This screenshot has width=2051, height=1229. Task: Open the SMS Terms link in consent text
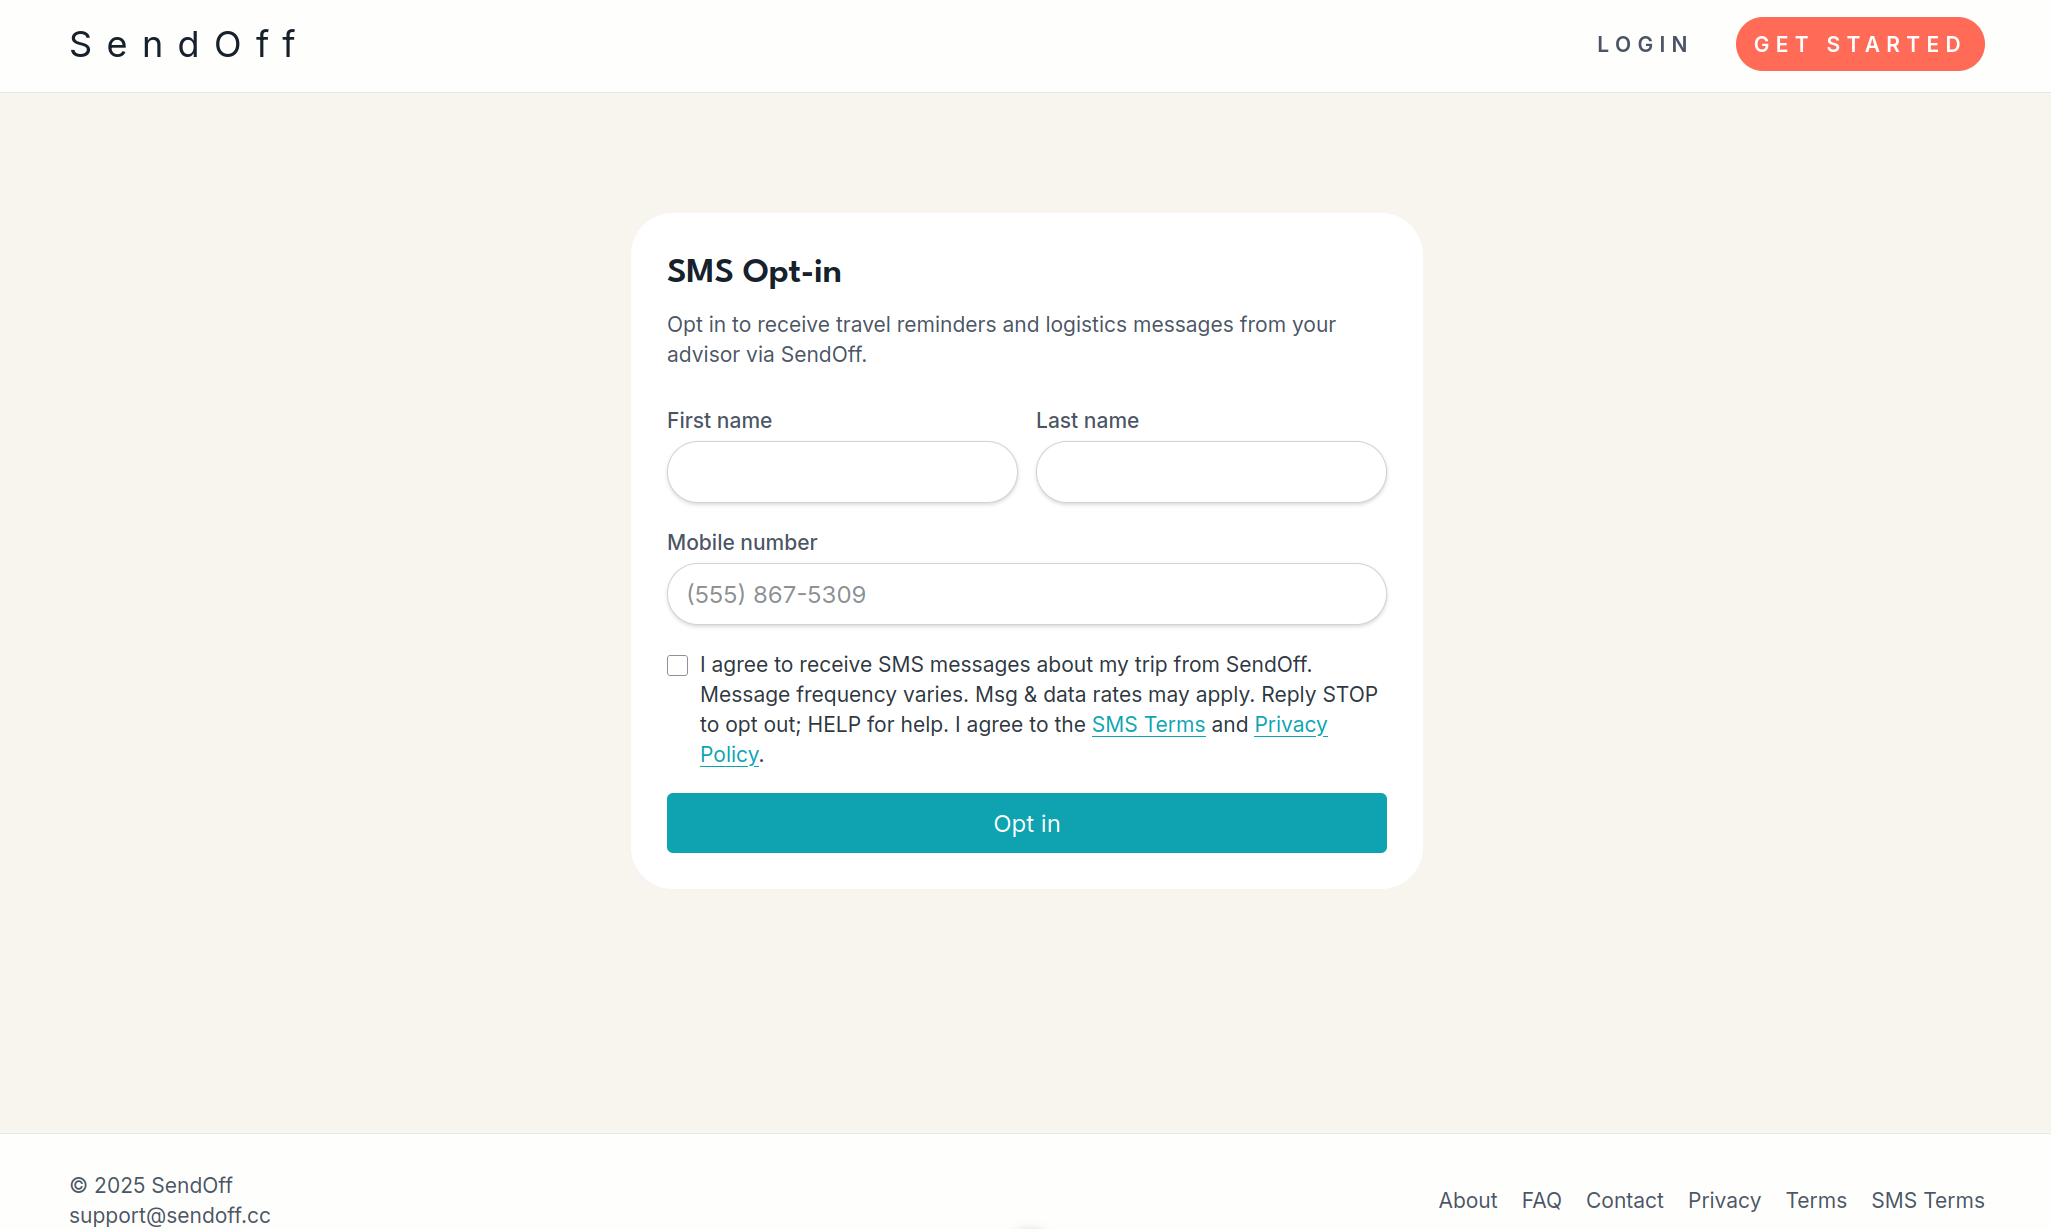[x=1148, y=725]
